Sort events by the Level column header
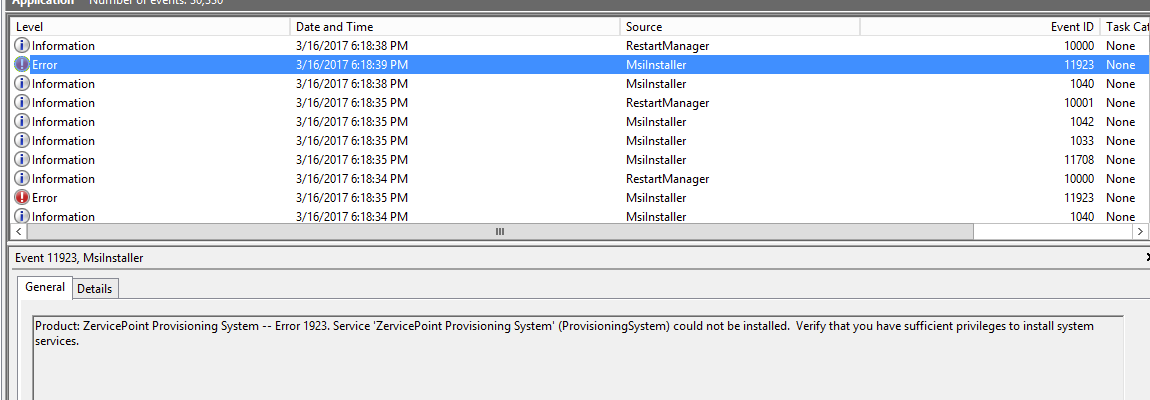 click(x=150, y=27)
